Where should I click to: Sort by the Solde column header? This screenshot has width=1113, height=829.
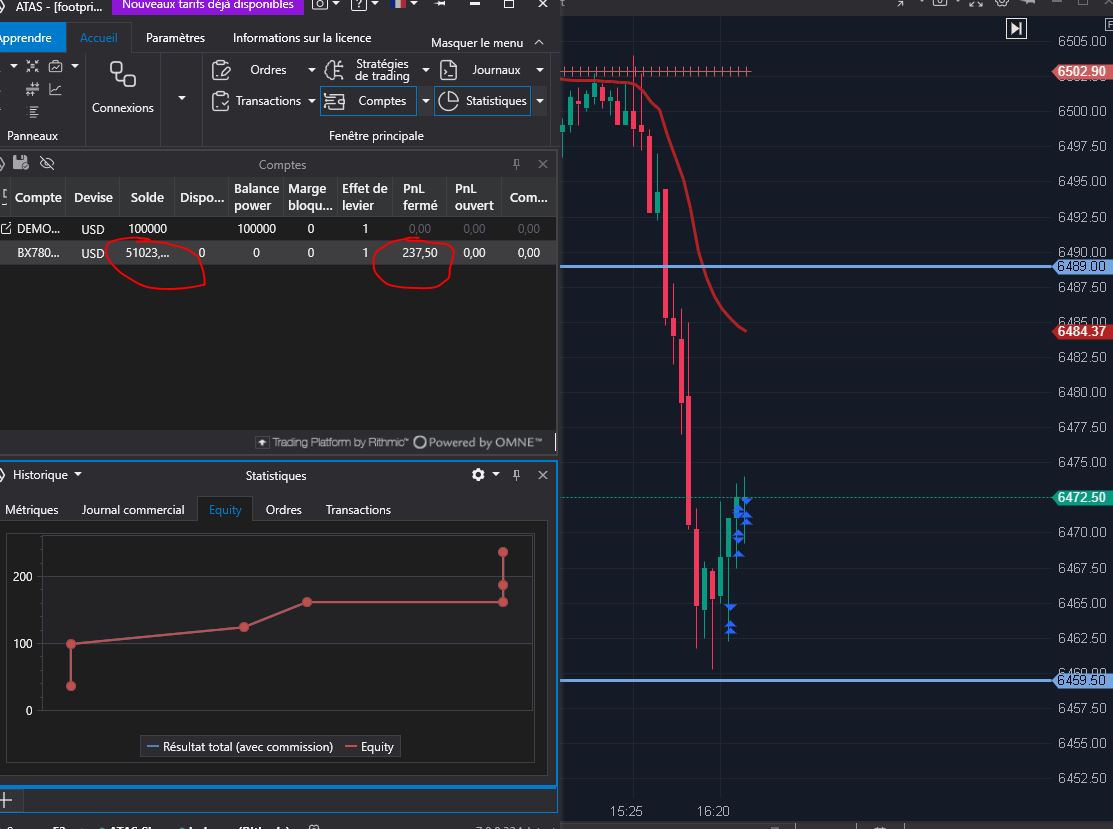click(147, 197)
